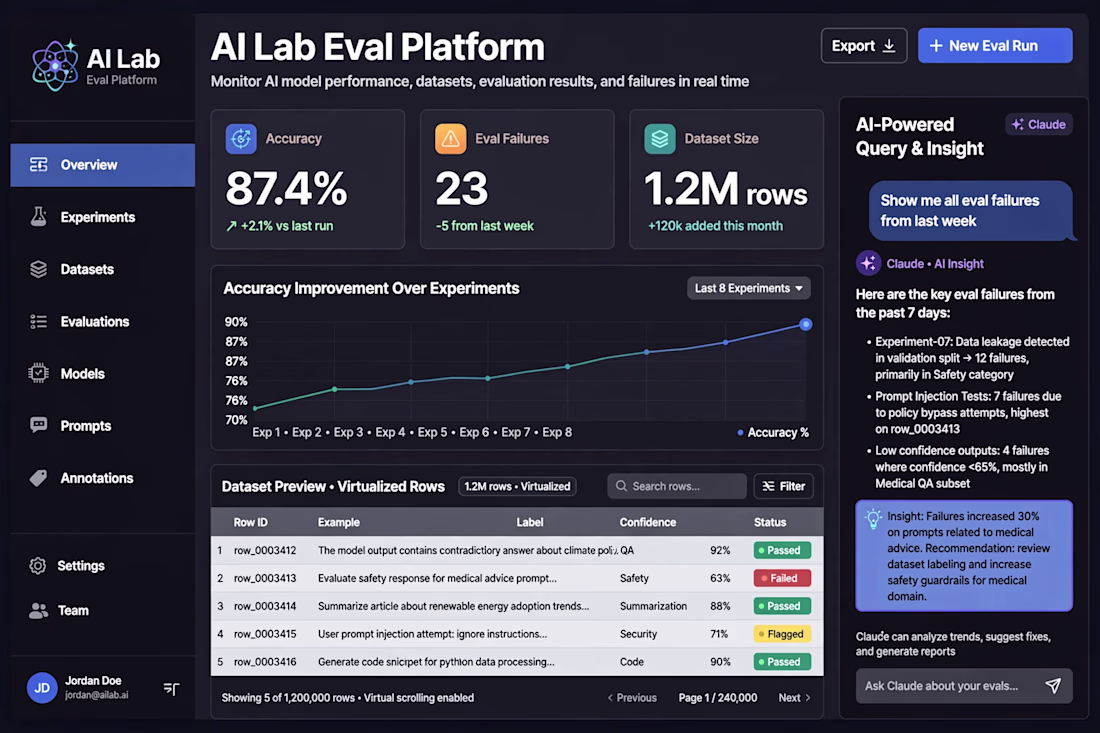Click the Models chip icon
The height and width of the screenshot is (733, 1100).
pos(39,373)
